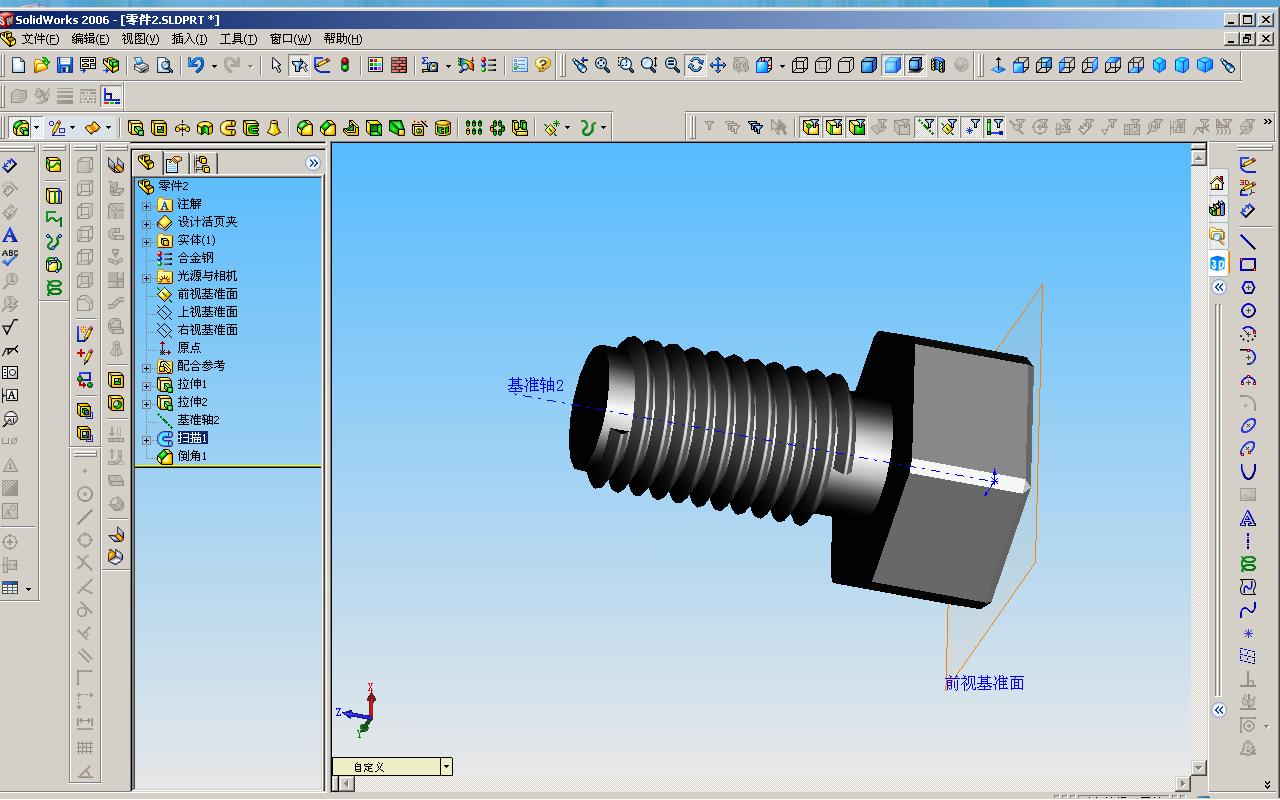Viewport: 1280px width, 800px height.
Task: Select the Fillet feature tool
Action: click(x=305, y=128)
